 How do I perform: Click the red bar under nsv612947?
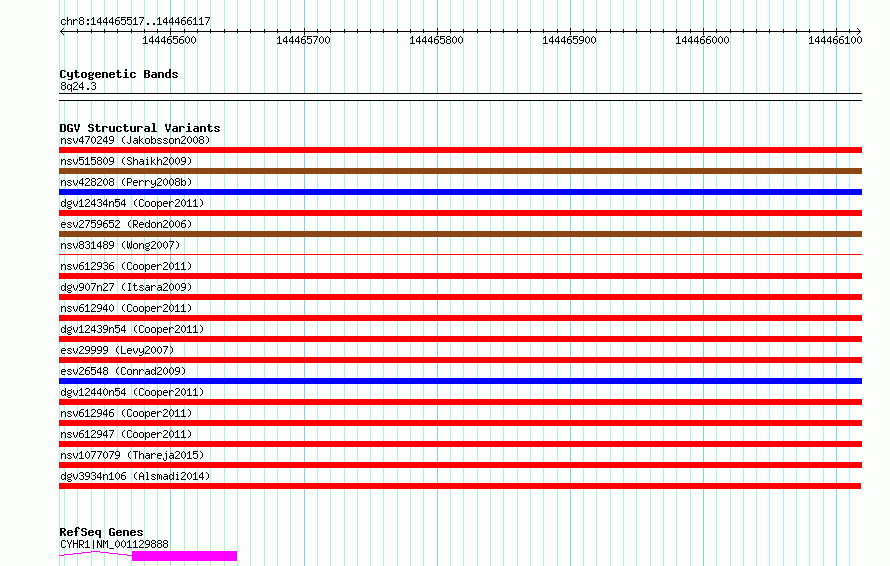[460, 444]
